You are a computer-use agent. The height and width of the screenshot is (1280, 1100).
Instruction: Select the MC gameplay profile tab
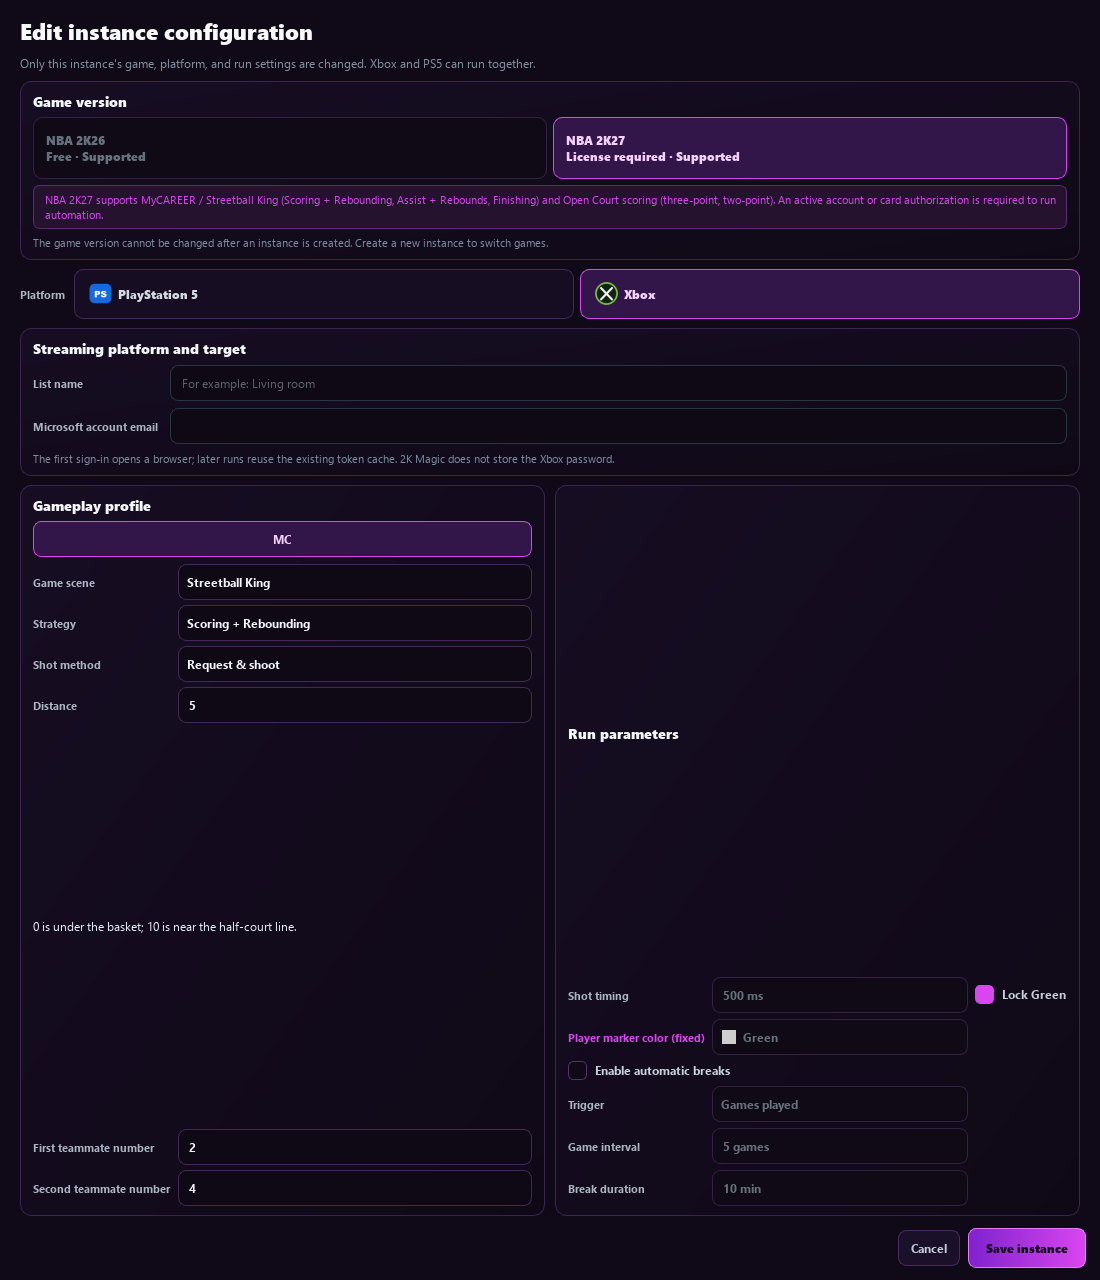[282, 539]
